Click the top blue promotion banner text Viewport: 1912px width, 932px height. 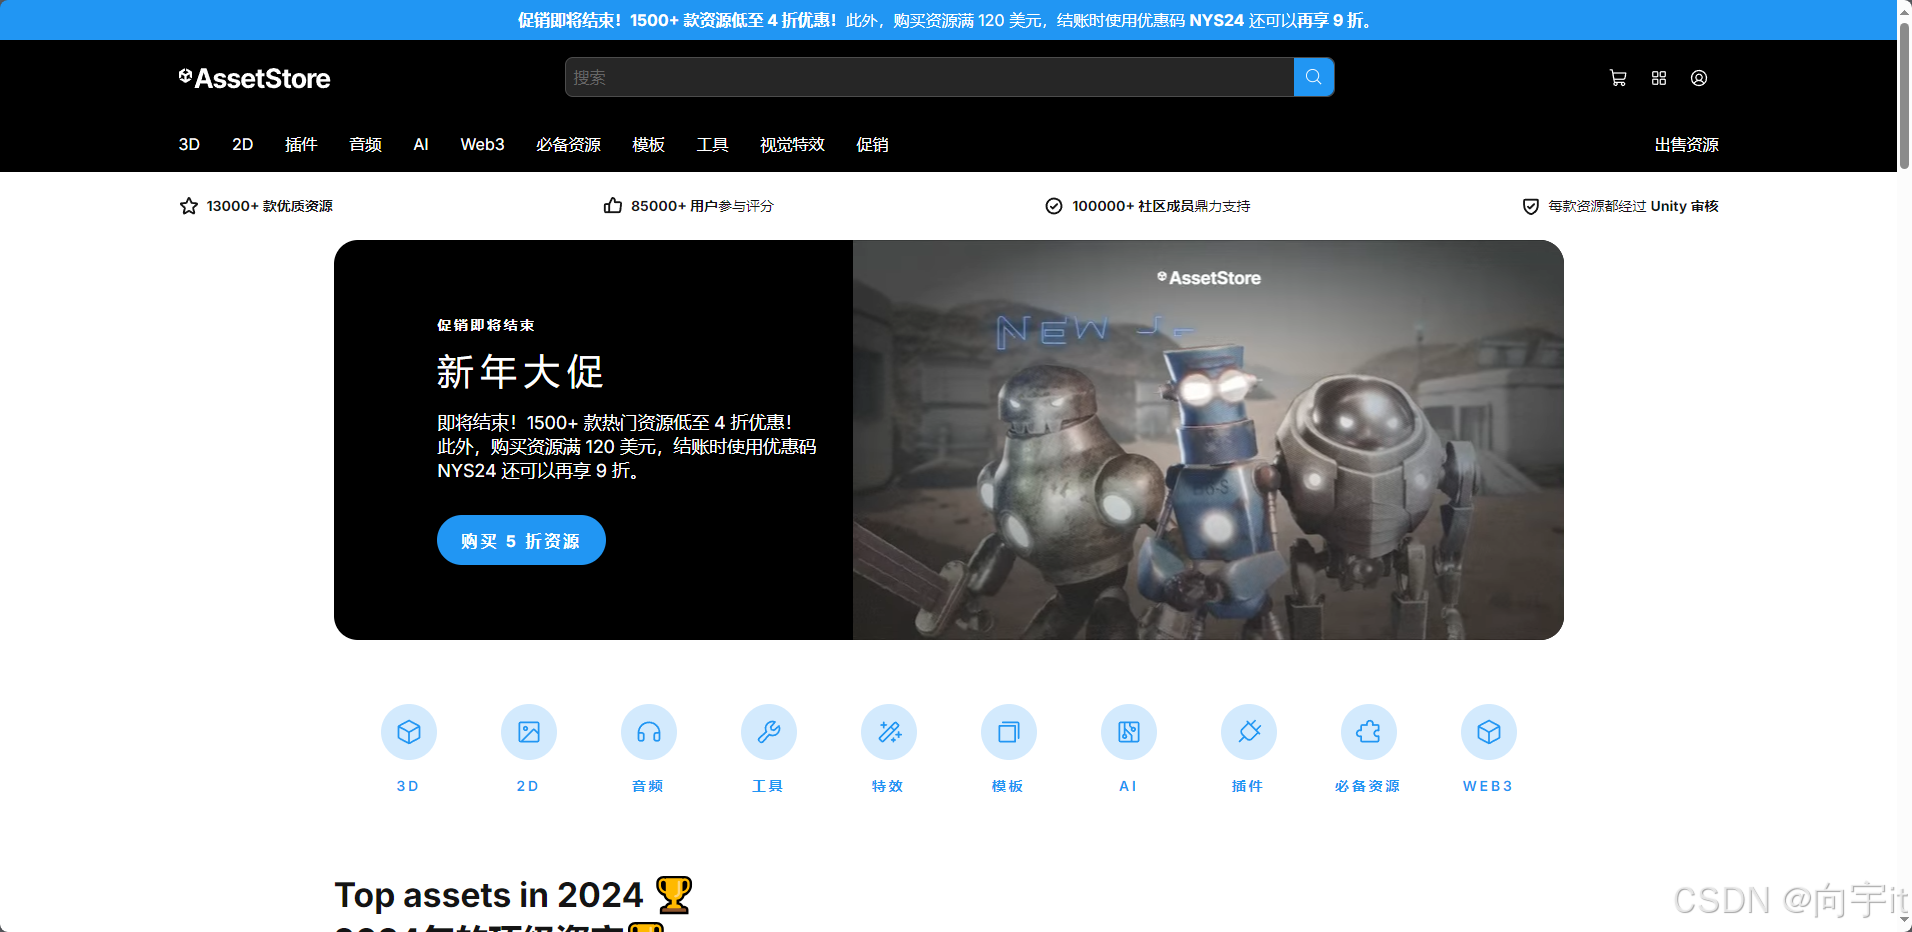point(948,20)
